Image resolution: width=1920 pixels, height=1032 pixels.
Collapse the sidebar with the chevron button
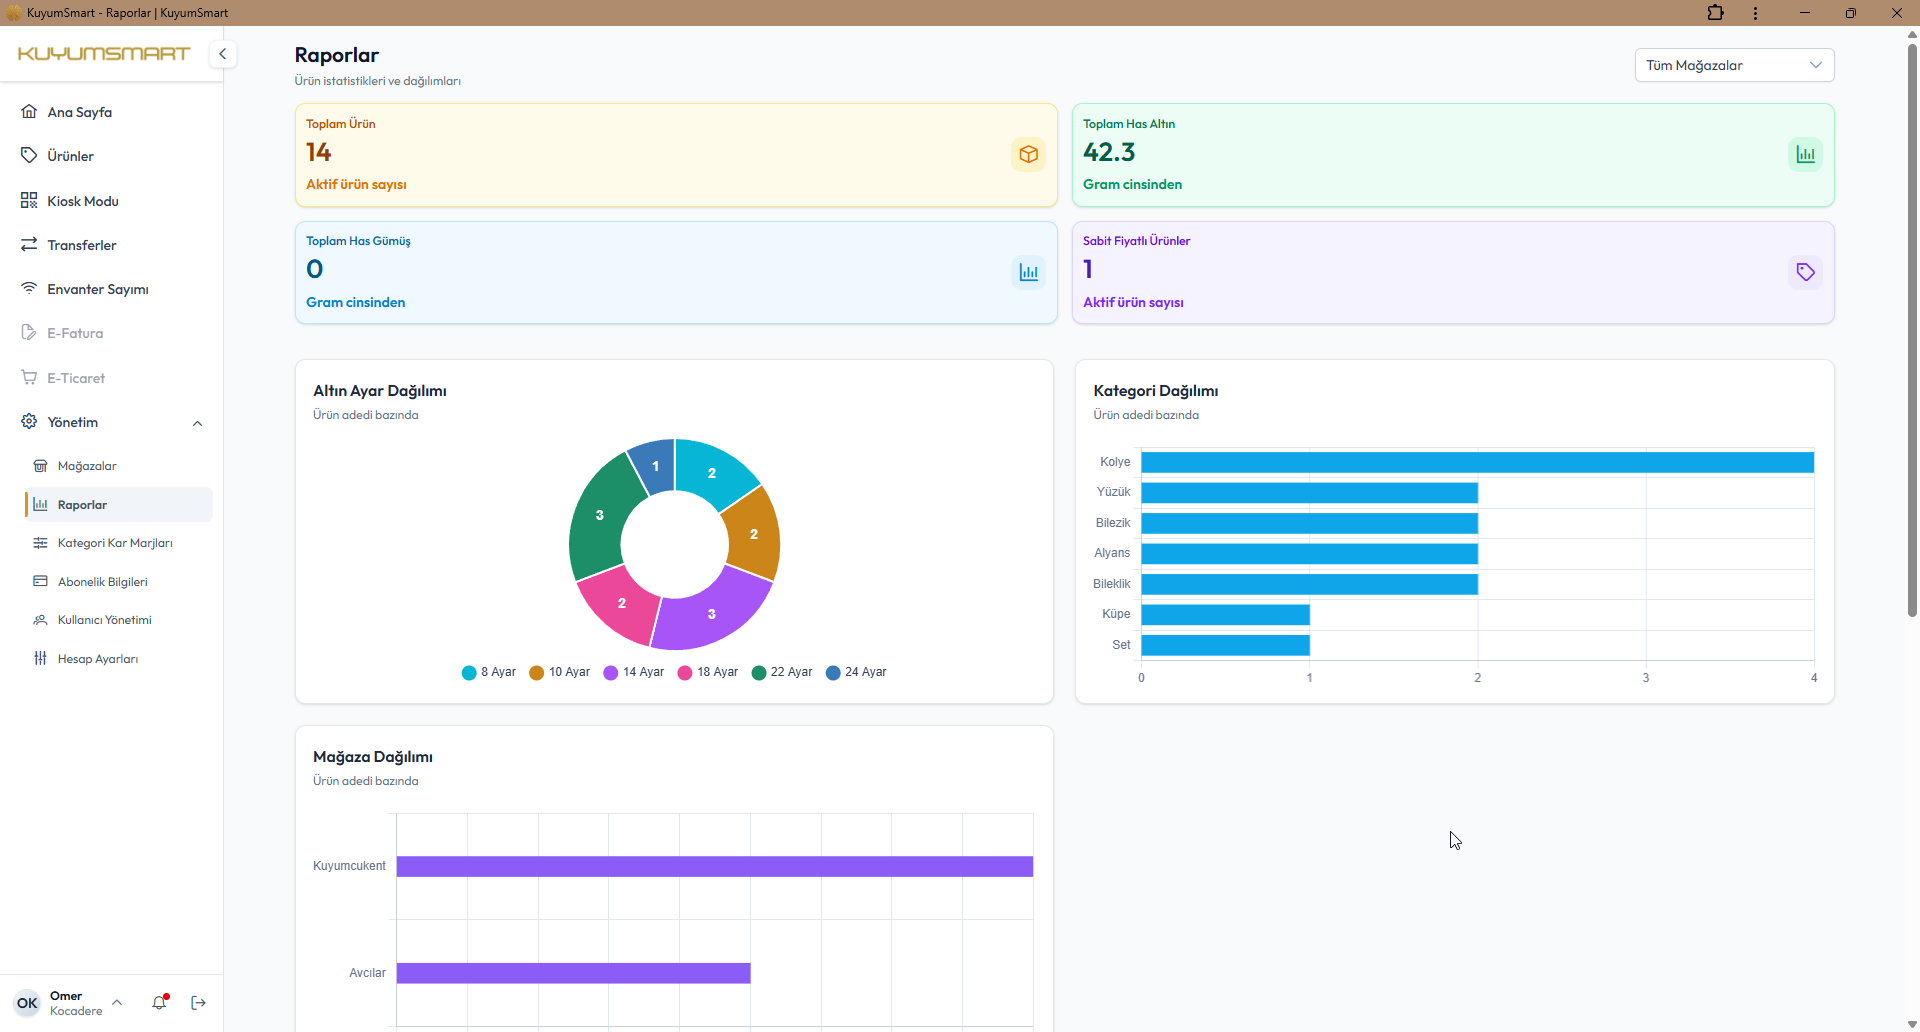pos(223,54)
